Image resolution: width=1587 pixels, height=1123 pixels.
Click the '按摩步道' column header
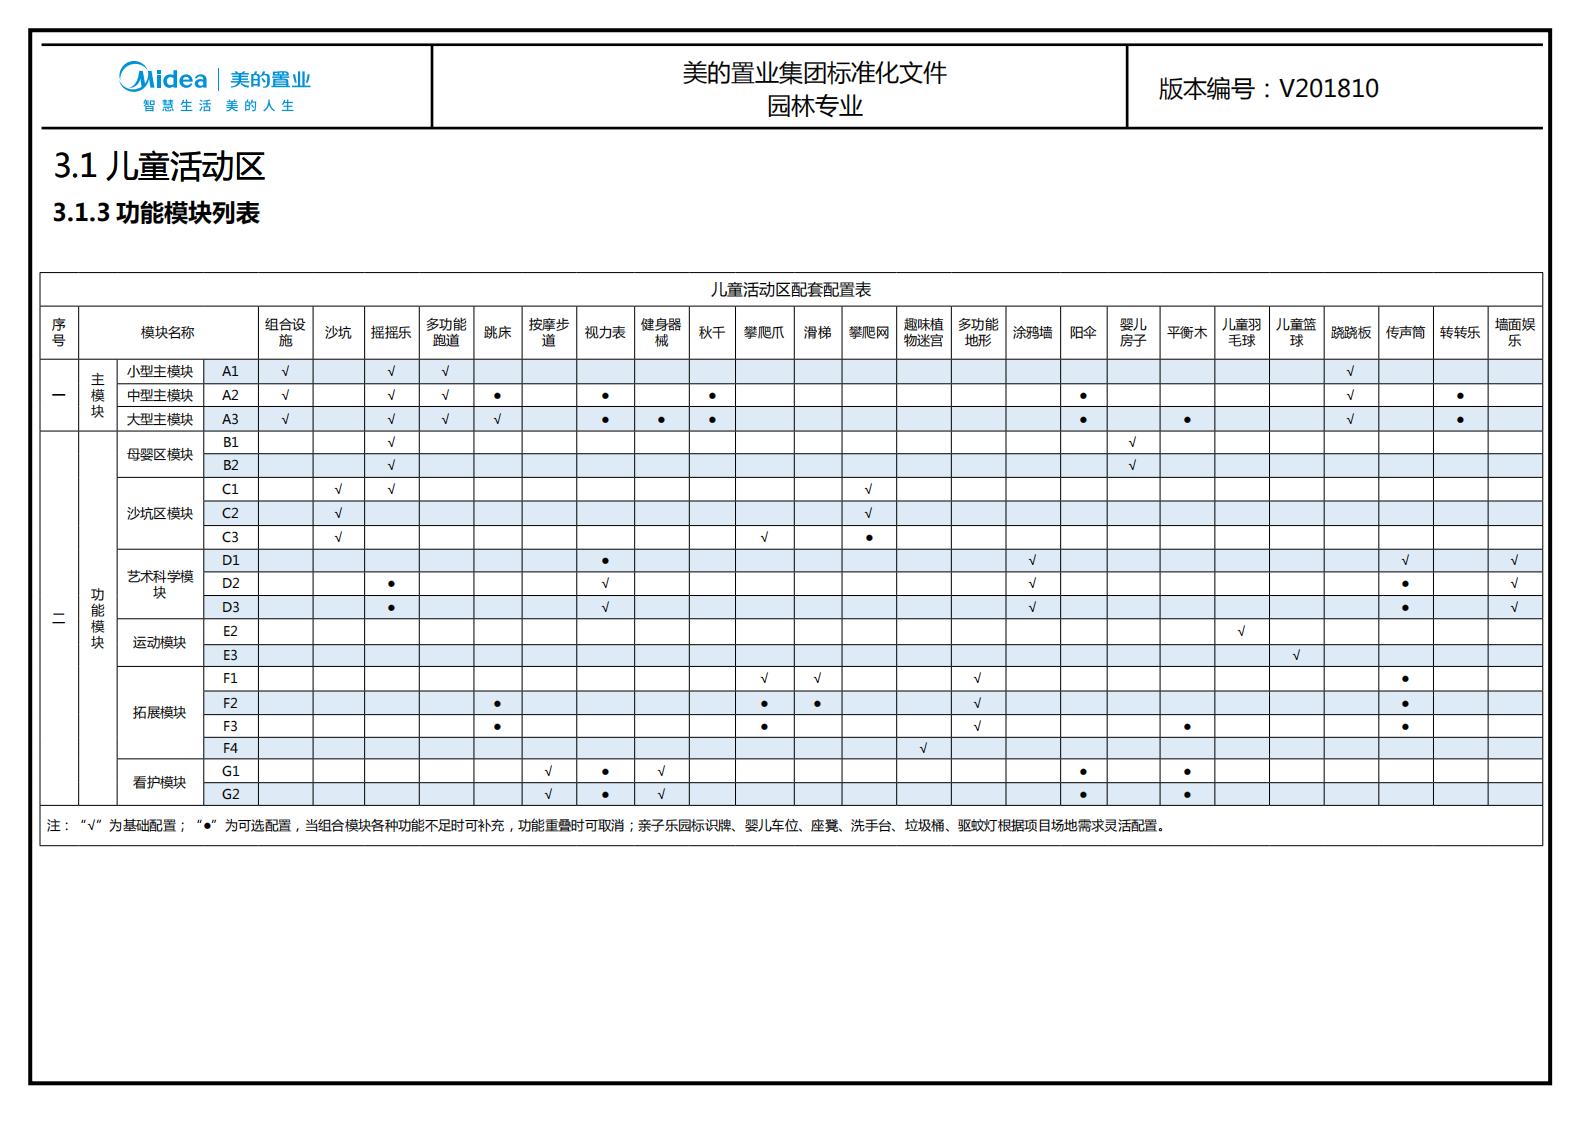(549, 332)
